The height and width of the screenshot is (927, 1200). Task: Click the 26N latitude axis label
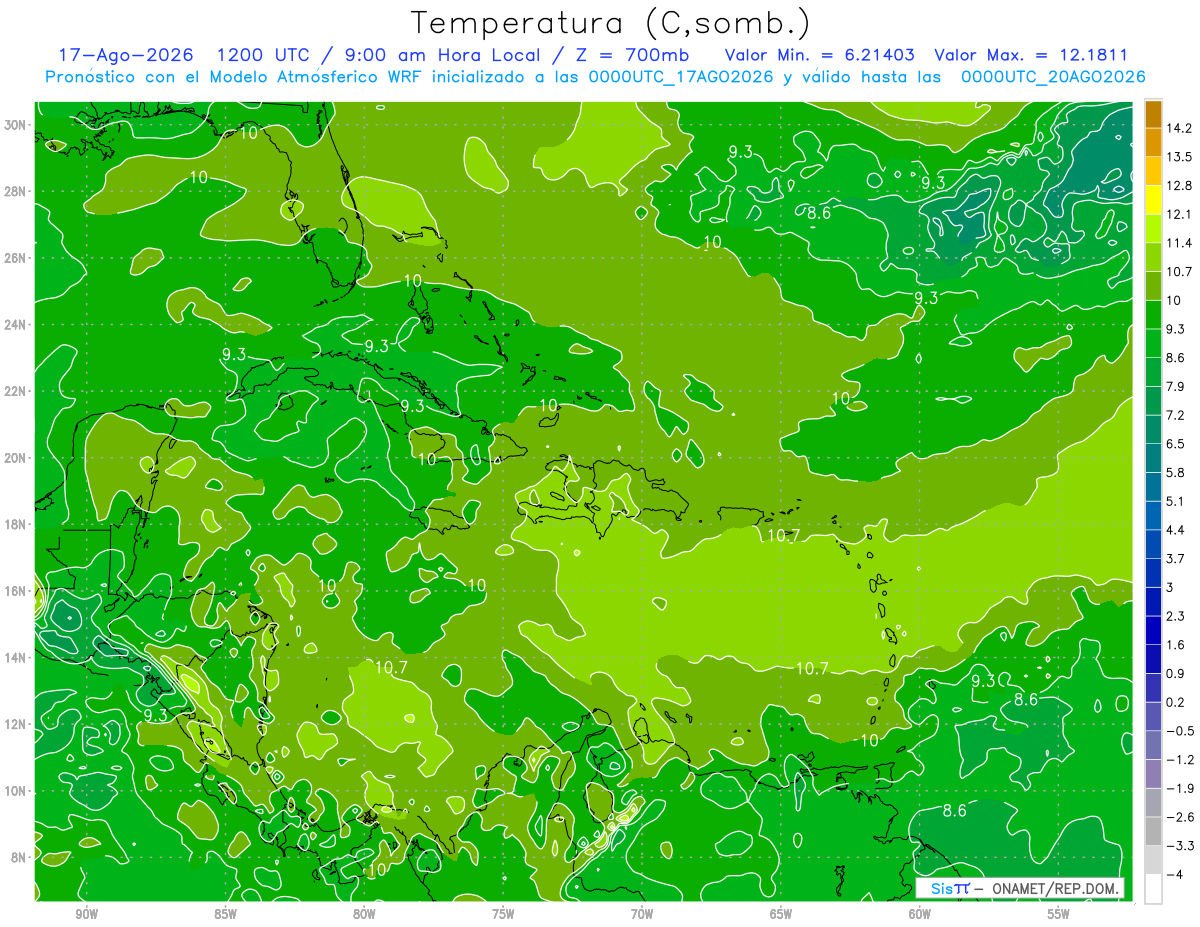click(x=16, y=258)
